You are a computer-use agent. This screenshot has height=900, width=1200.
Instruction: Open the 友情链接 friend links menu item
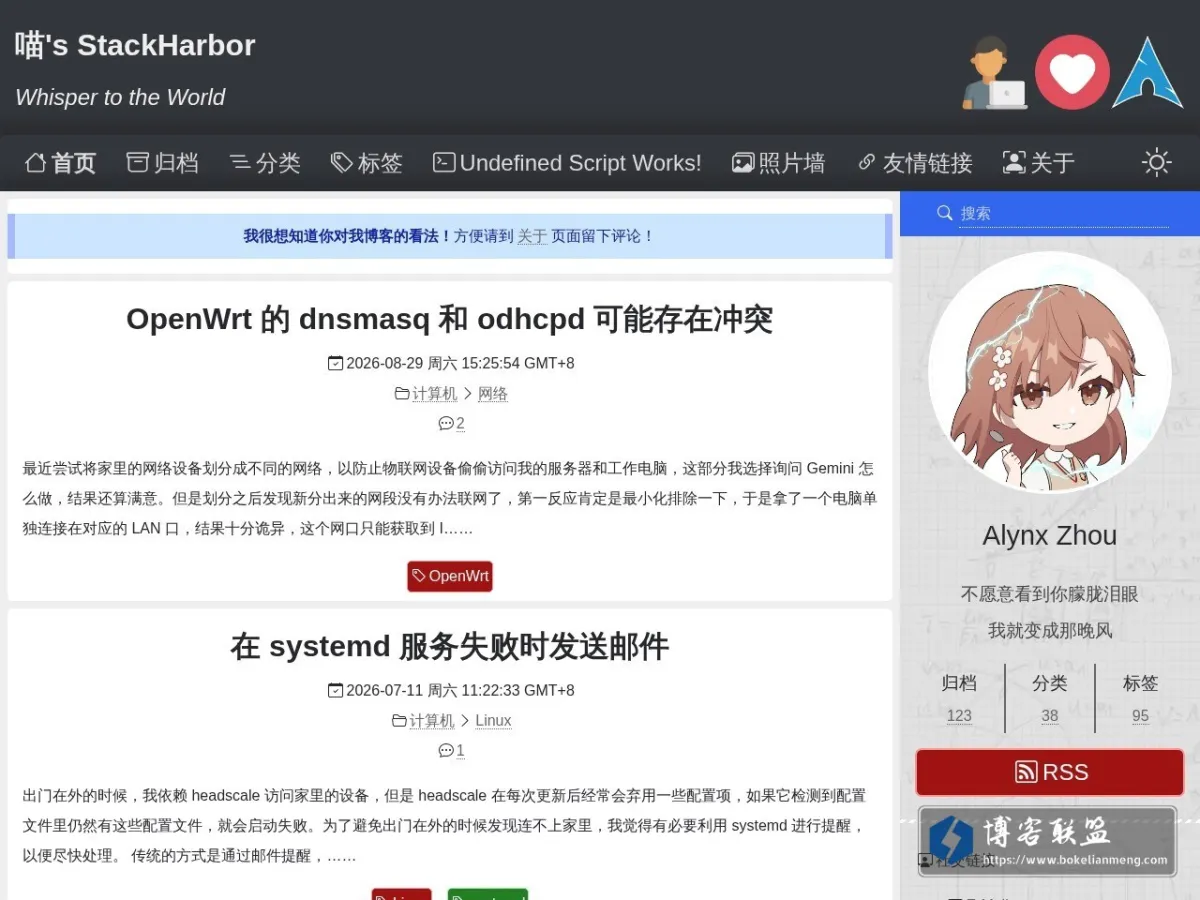[x=915, y=163]
